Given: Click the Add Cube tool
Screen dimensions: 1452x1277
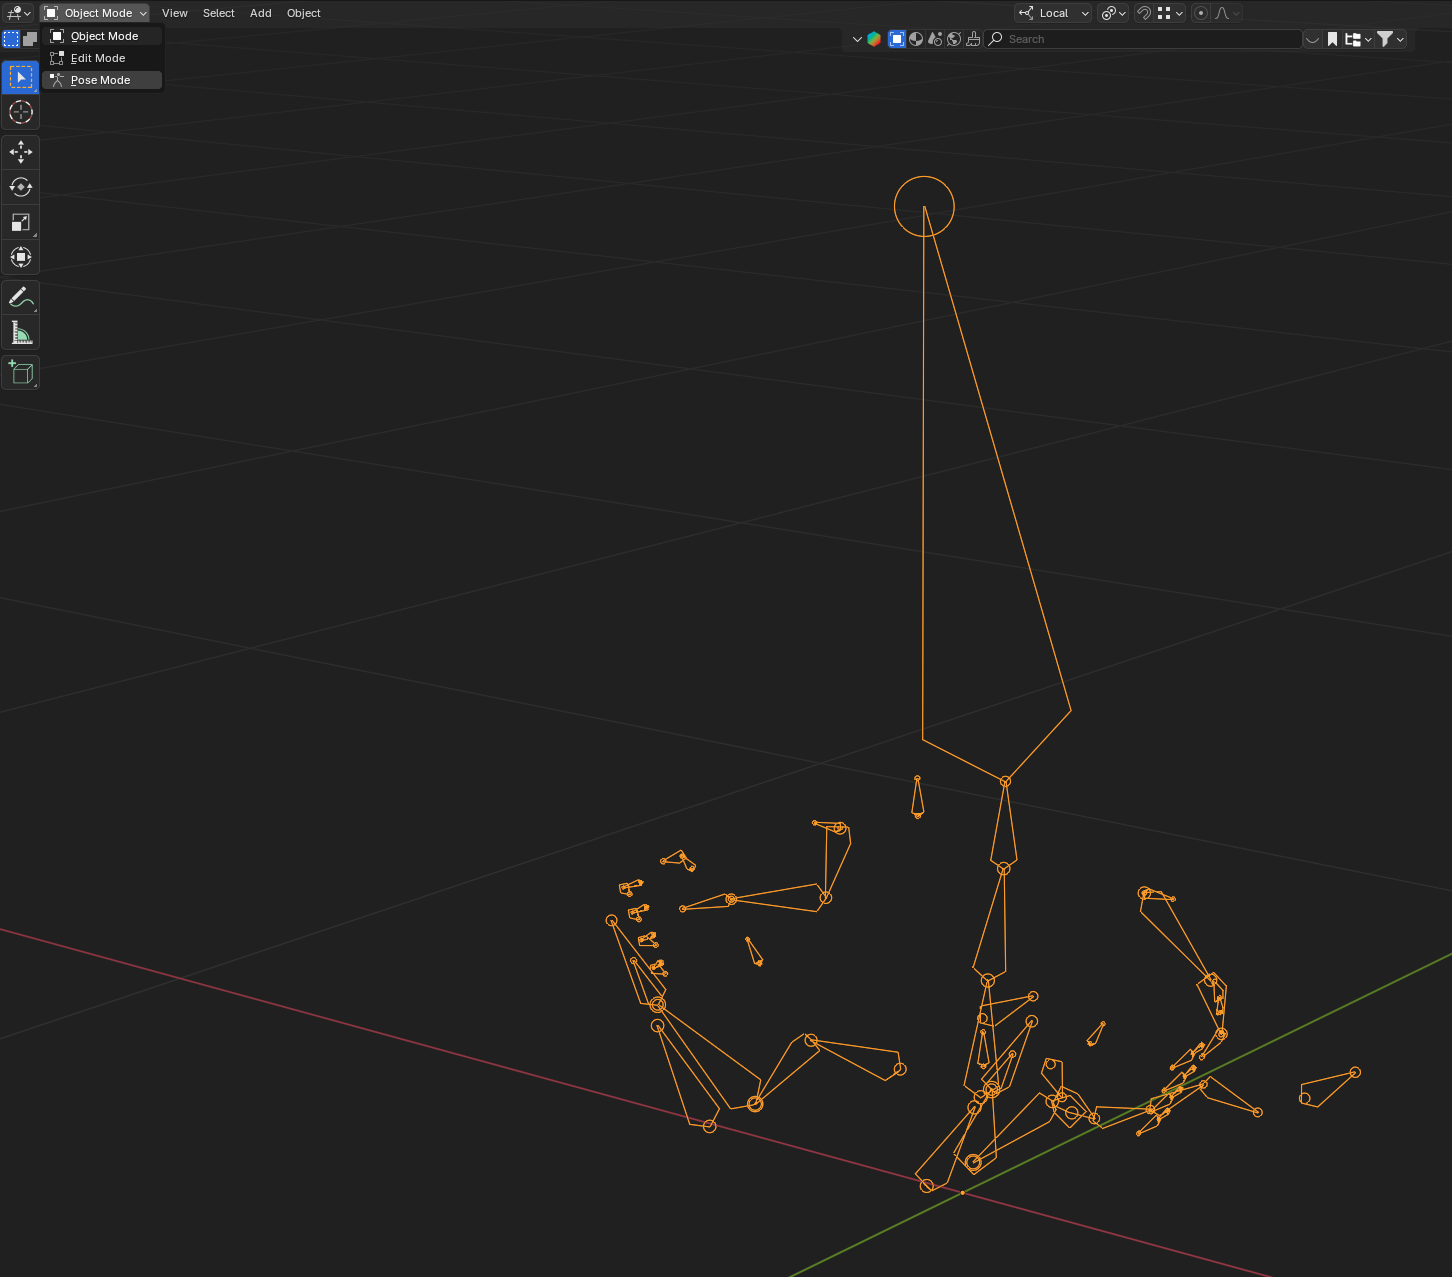Looking at the screenshot, I should tap(21, 372).
